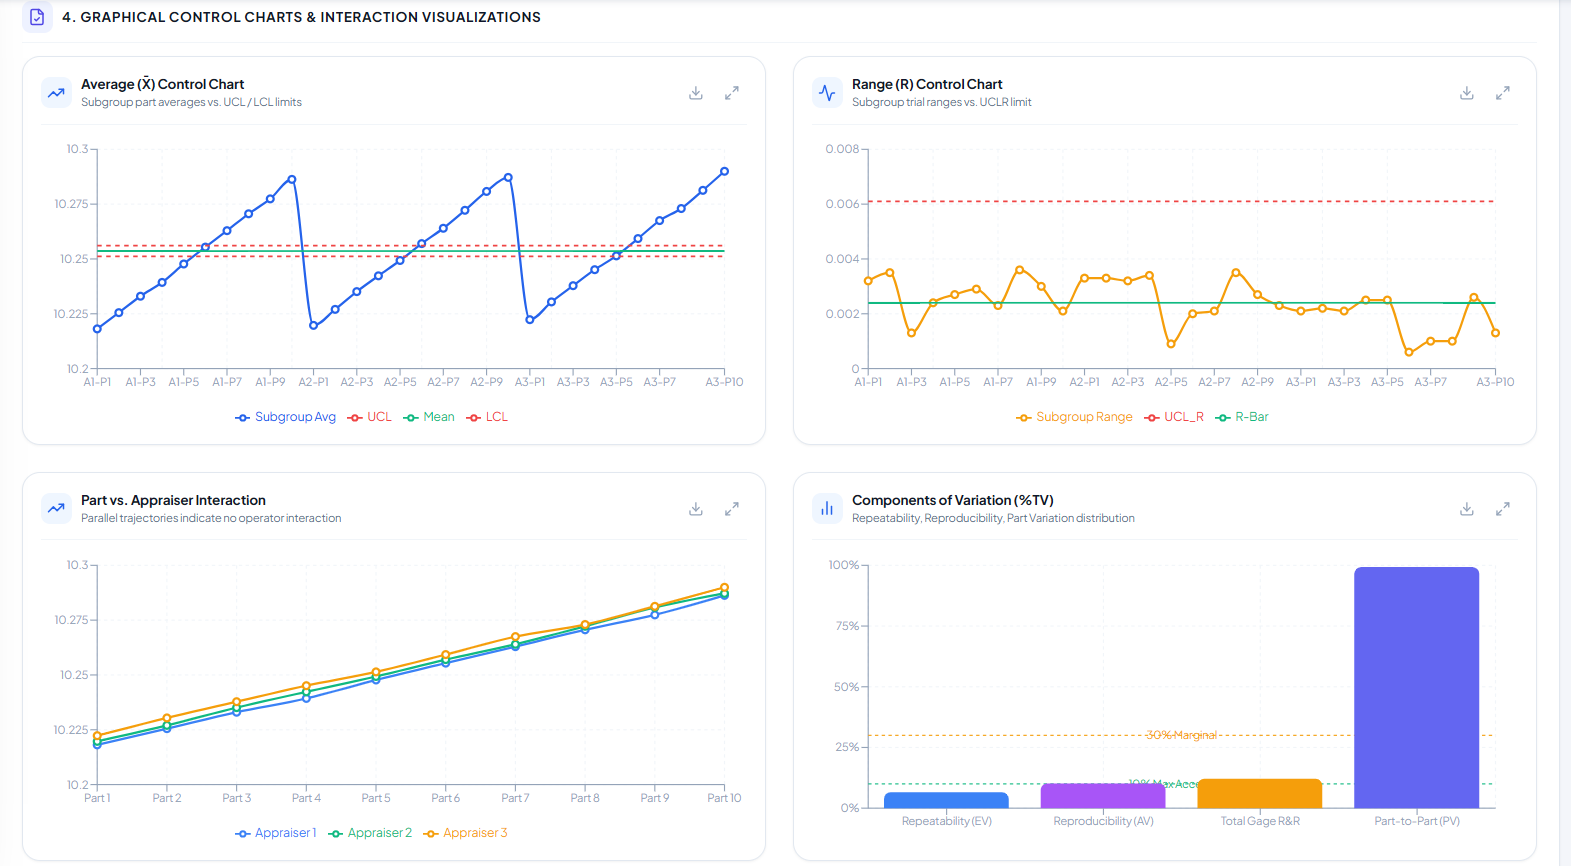
Task: Expand Part vs. Appraiser Interaction chart fullscreen
Action: [x=732, y=509]
